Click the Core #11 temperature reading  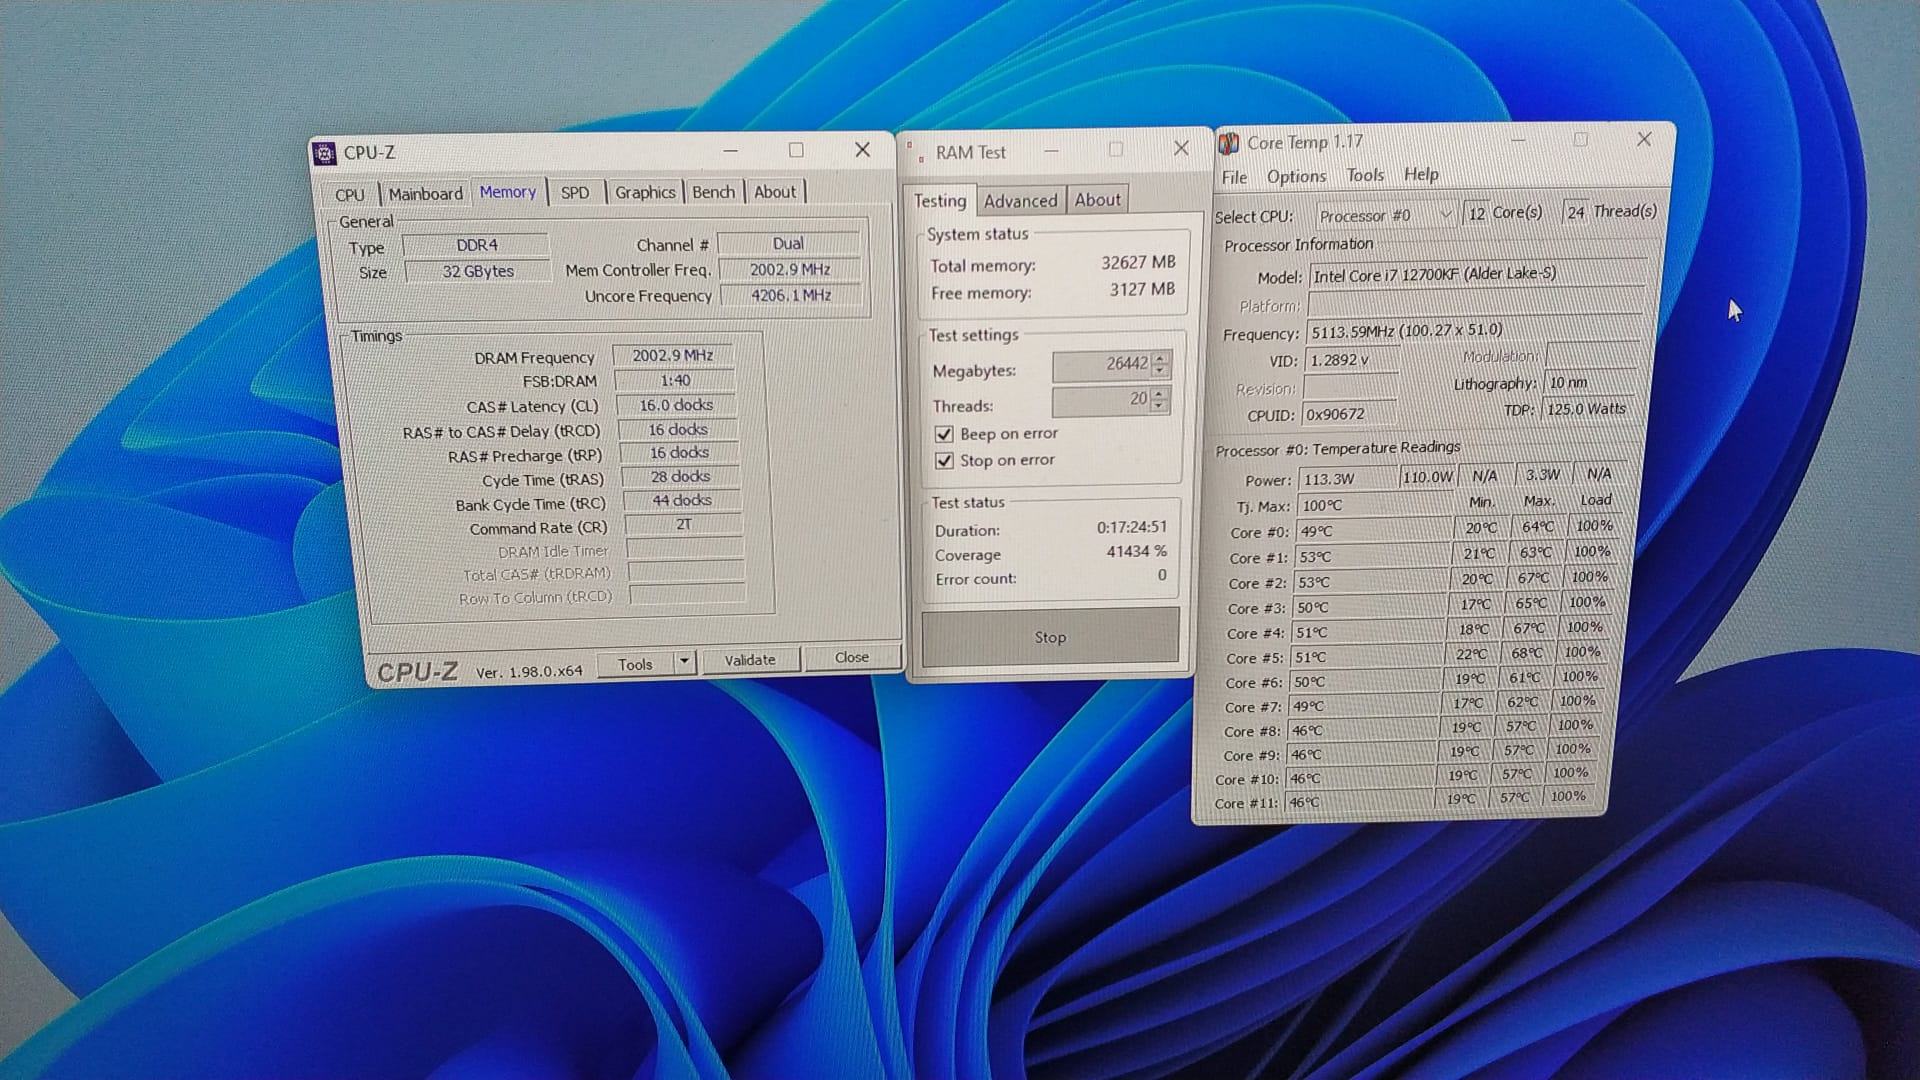point(1360,802)
